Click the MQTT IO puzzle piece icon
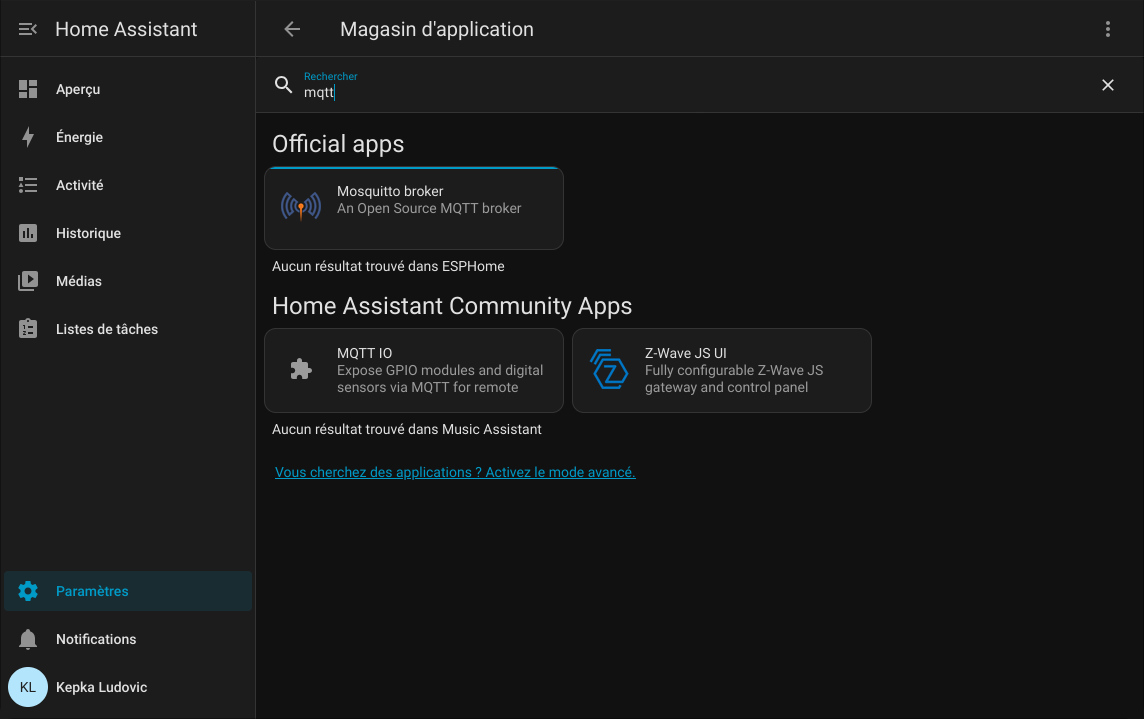Screen dimensions: 1144x719 click(301, 370)
